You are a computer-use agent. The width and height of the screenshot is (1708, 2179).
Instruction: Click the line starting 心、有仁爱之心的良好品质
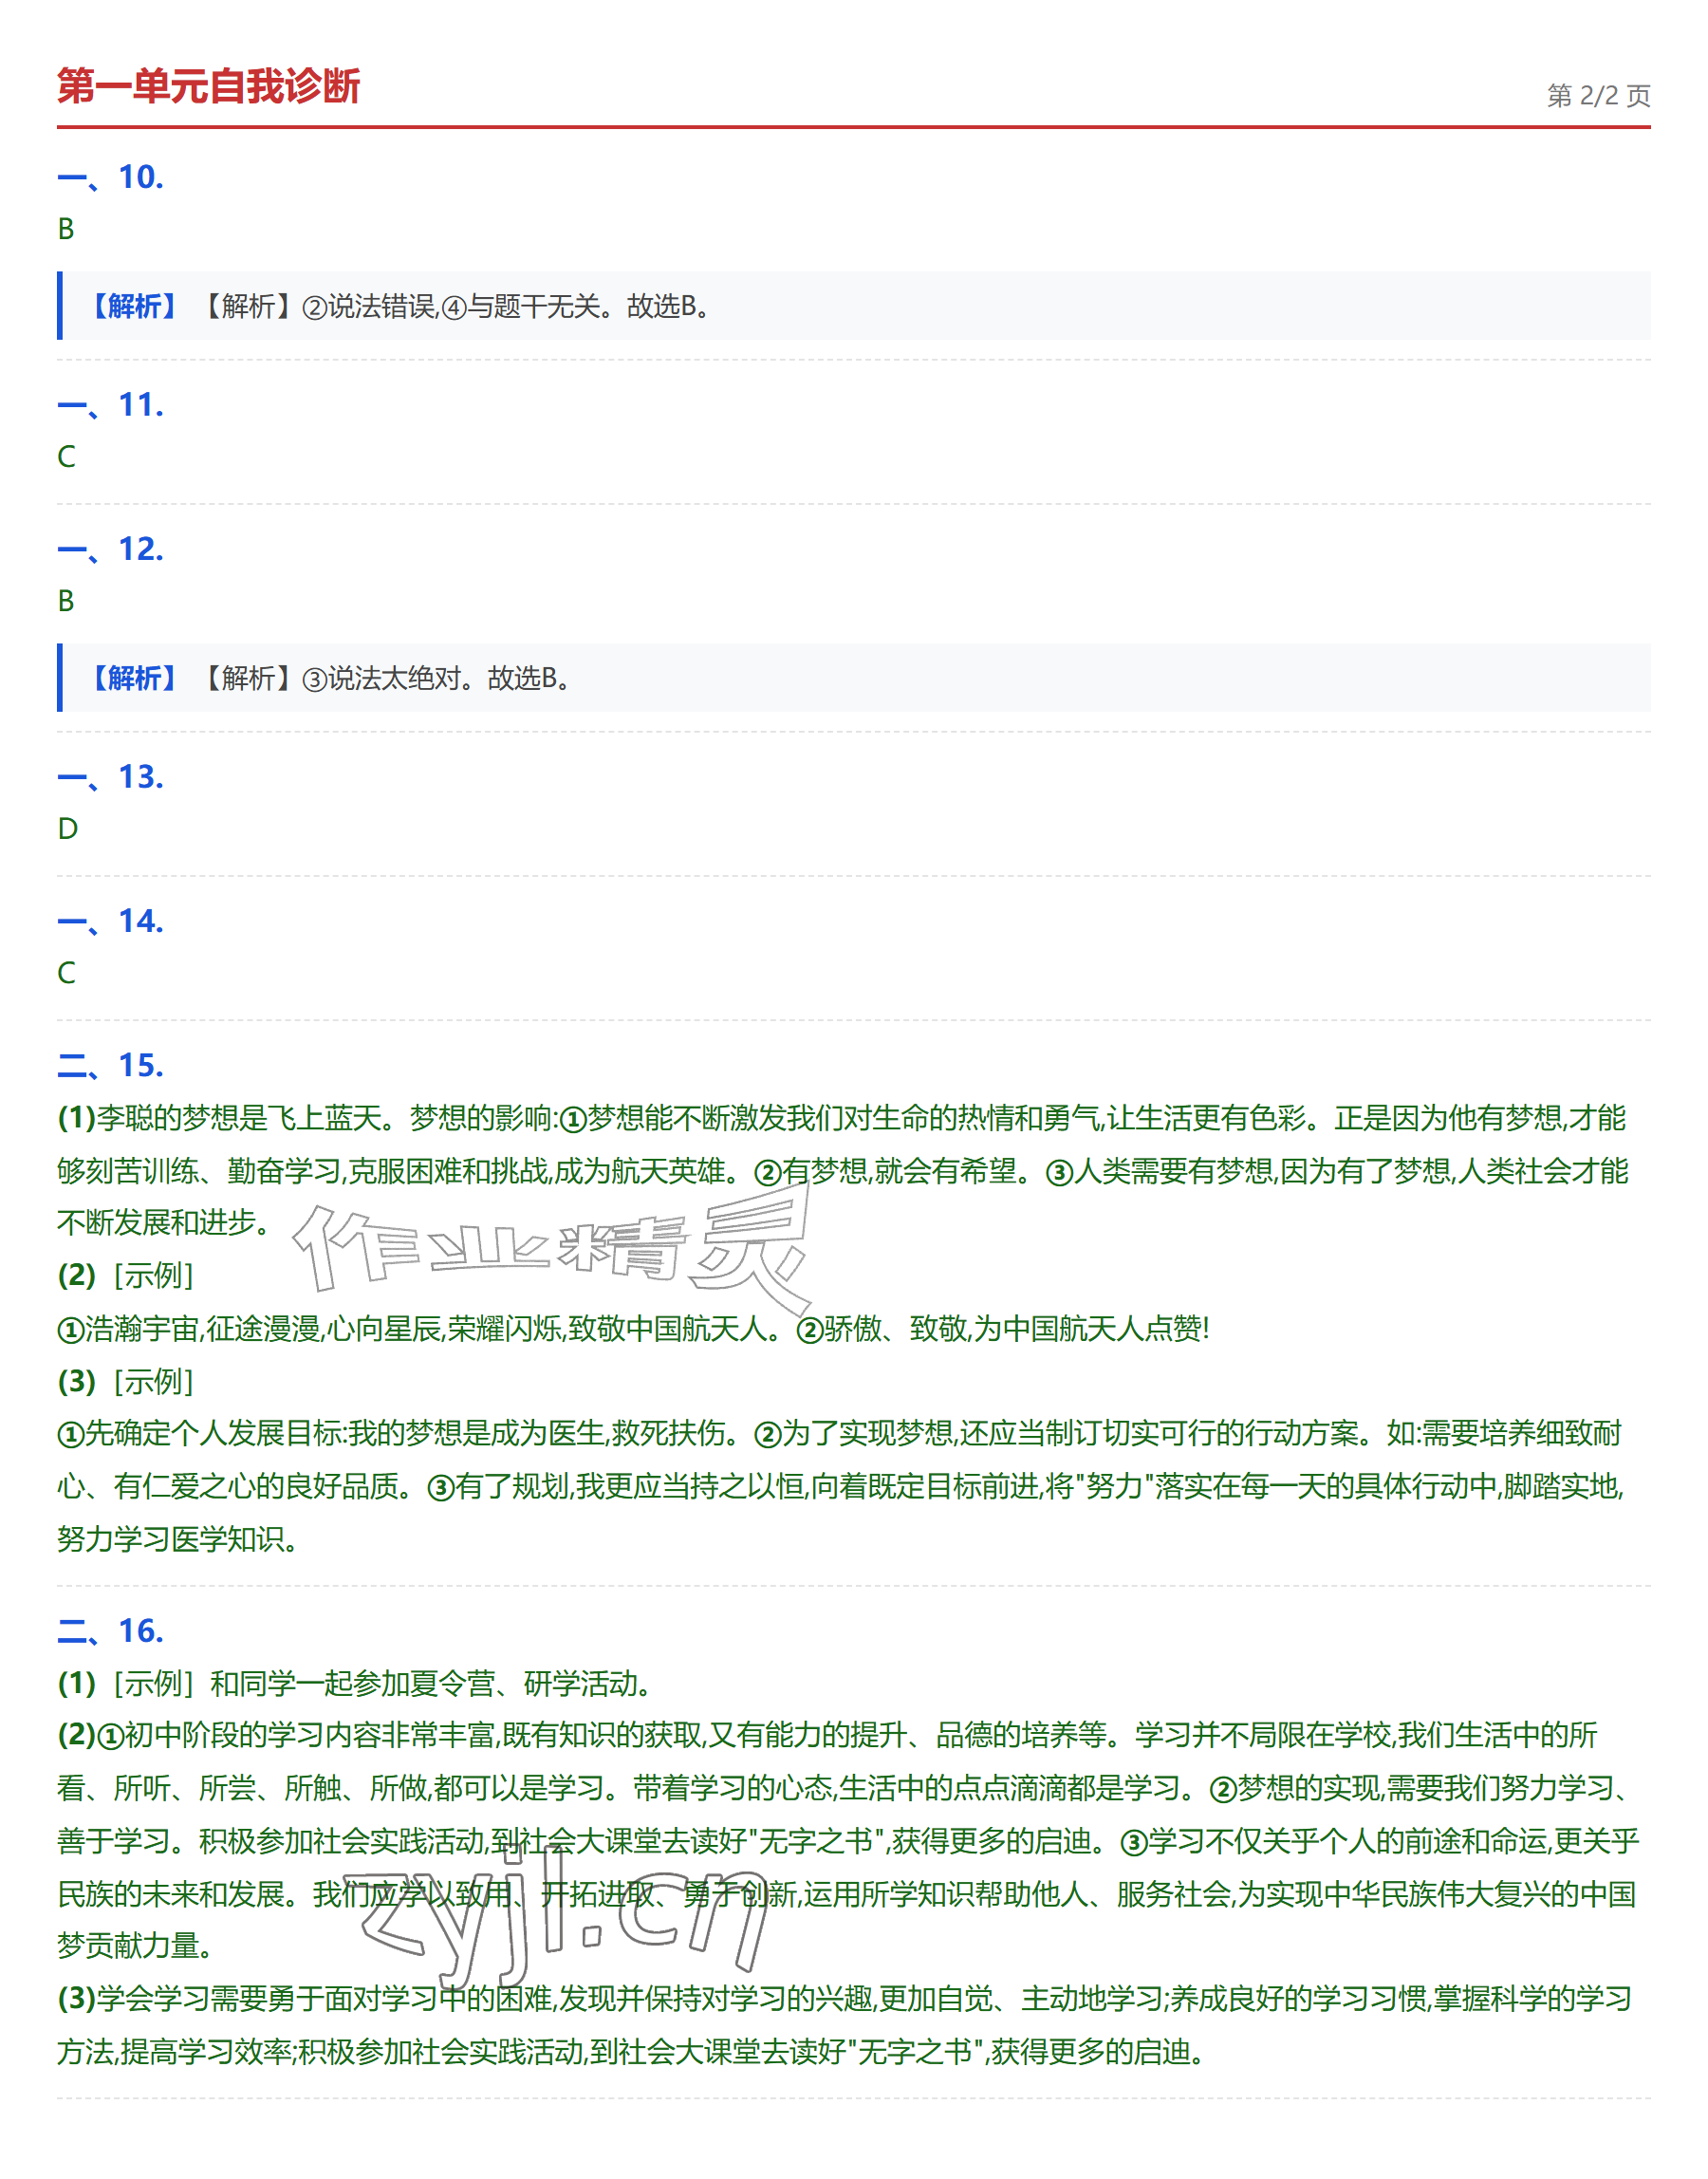(x=841, y=1487)
